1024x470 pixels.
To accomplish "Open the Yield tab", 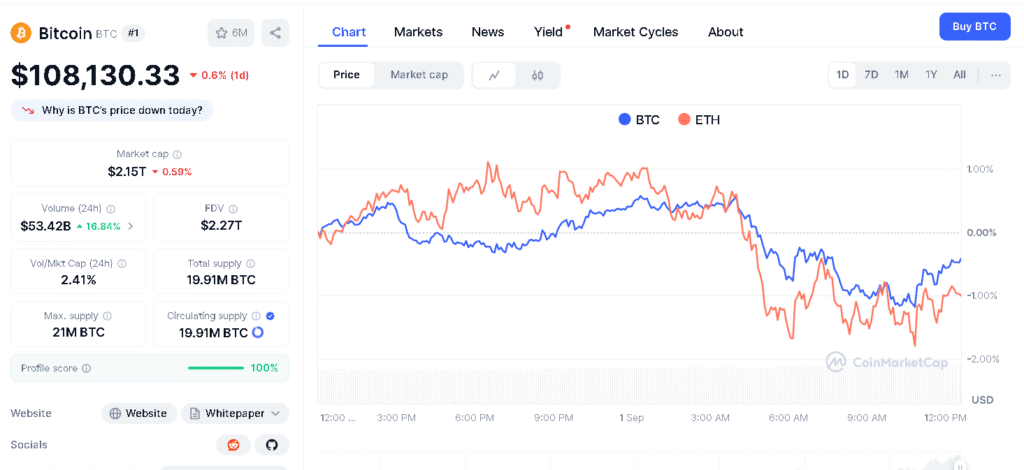I will 549,32.
